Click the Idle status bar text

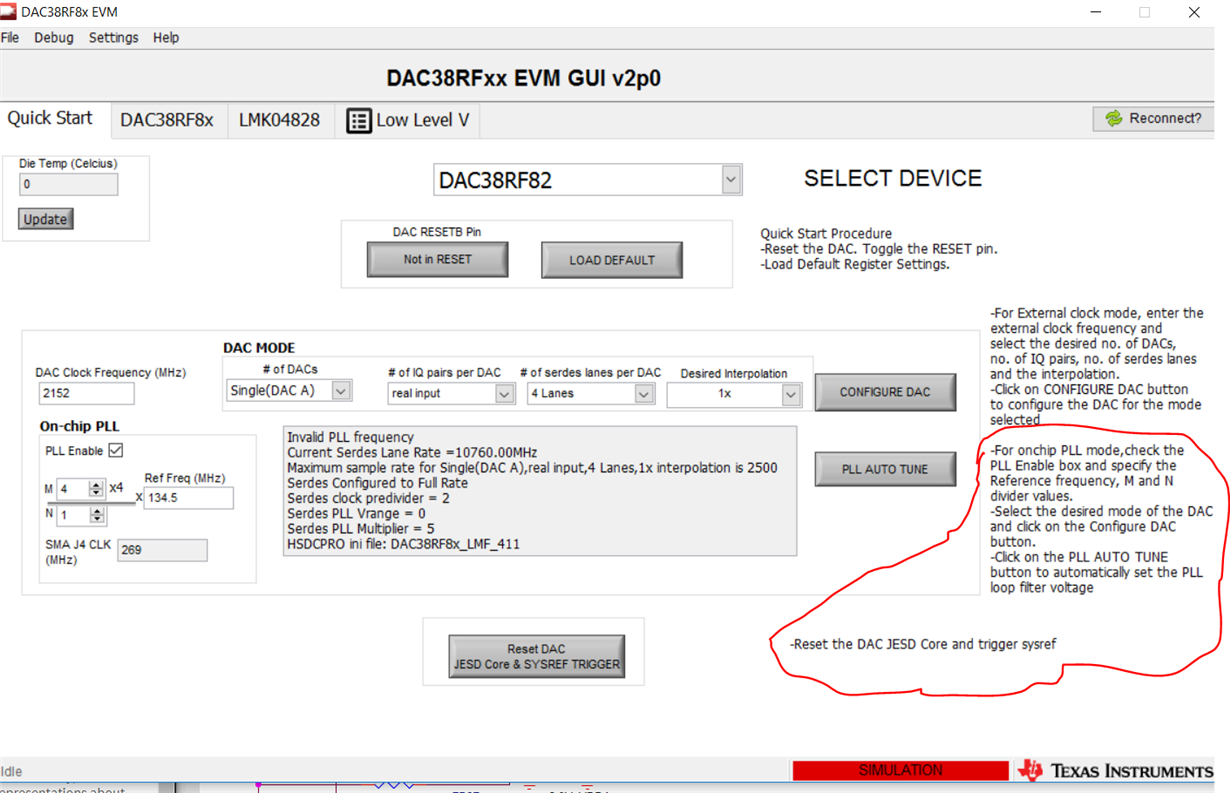coord(11,771)
